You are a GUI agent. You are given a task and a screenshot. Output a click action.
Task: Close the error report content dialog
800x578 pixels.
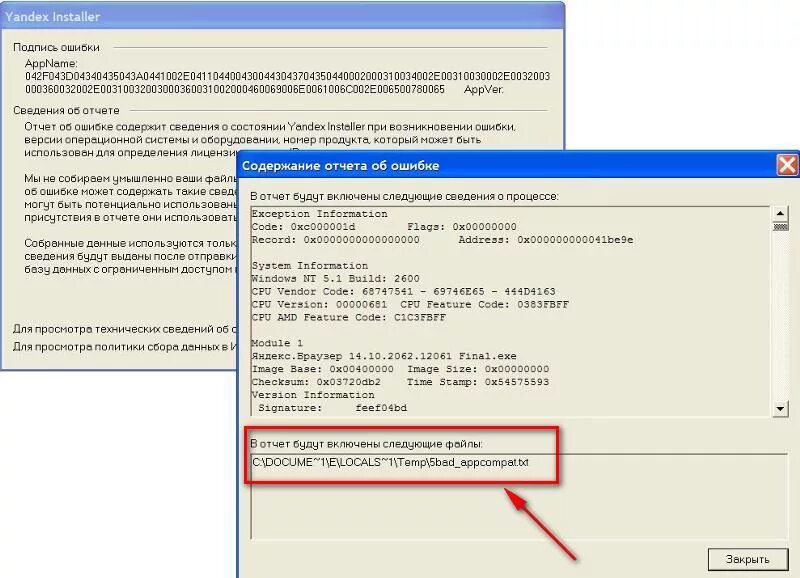coord(786,165)
